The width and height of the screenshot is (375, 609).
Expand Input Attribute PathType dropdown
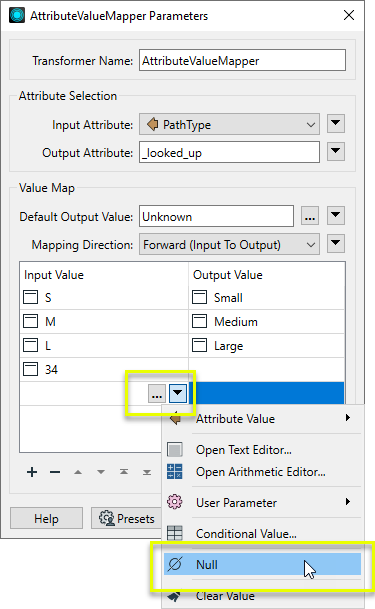229,125
